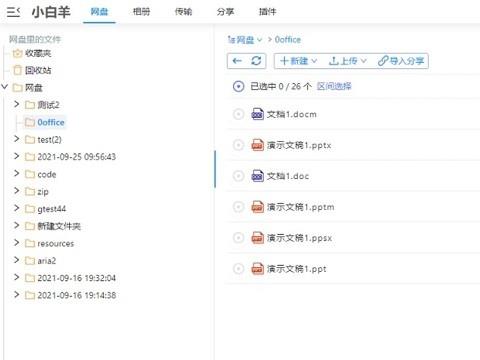
Task: Click the Word icon of 文稿1.docm
Action: [257, 114]
